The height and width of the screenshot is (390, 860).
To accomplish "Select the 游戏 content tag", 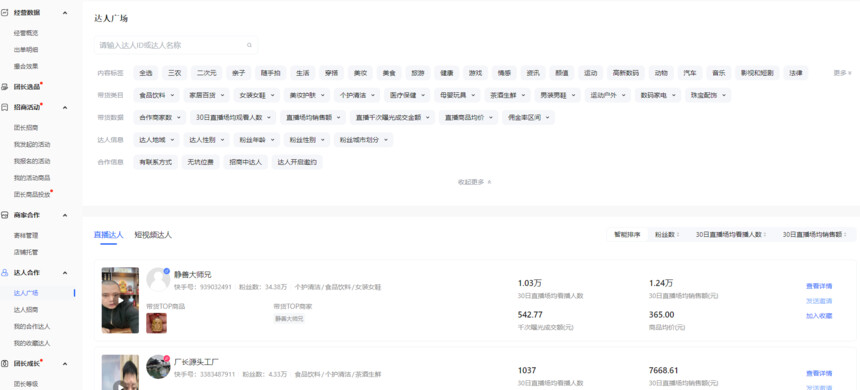I will (x=475, y=72).
